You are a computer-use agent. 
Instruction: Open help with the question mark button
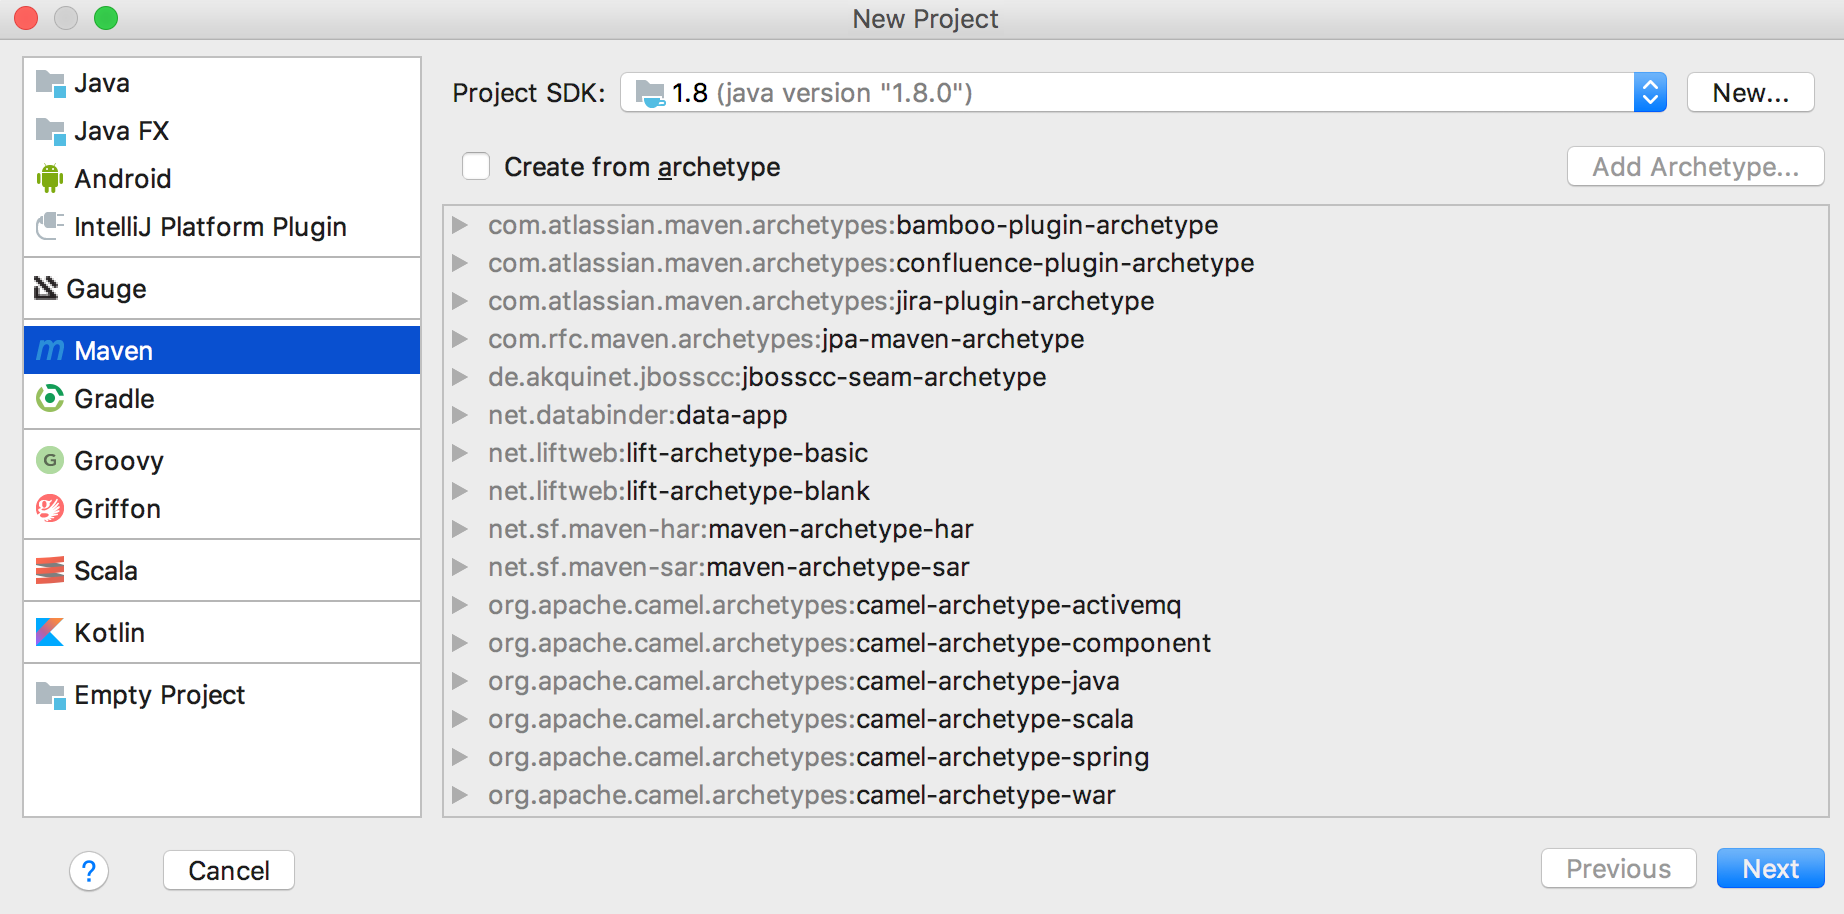[x=89, y=871]
